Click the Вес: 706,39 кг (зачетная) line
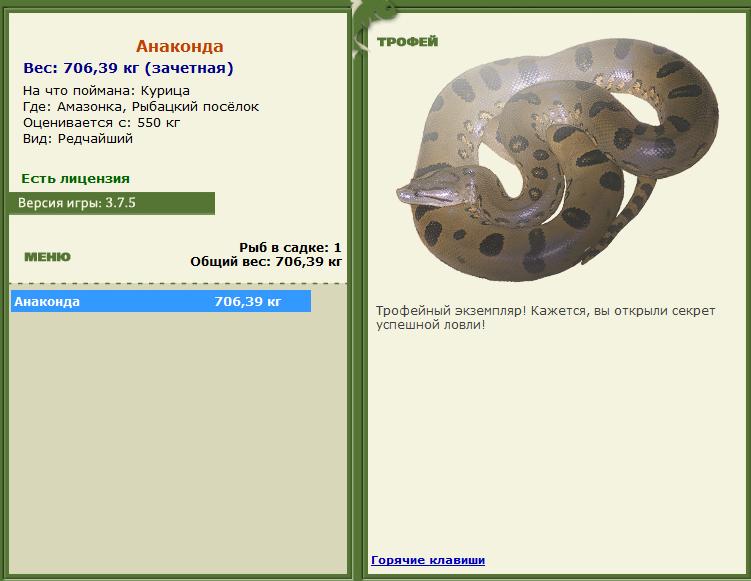751x581 pixels. tap(128, 68)
